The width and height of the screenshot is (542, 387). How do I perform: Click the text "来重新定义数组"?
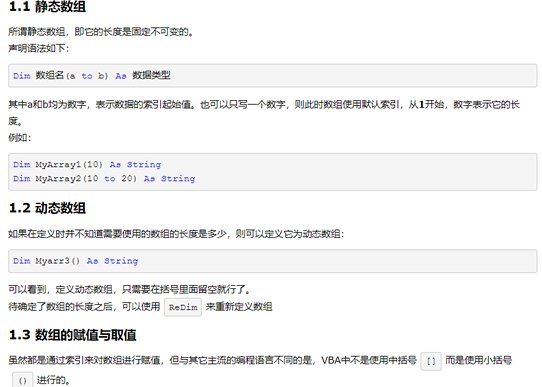click(x=239, y=306)
